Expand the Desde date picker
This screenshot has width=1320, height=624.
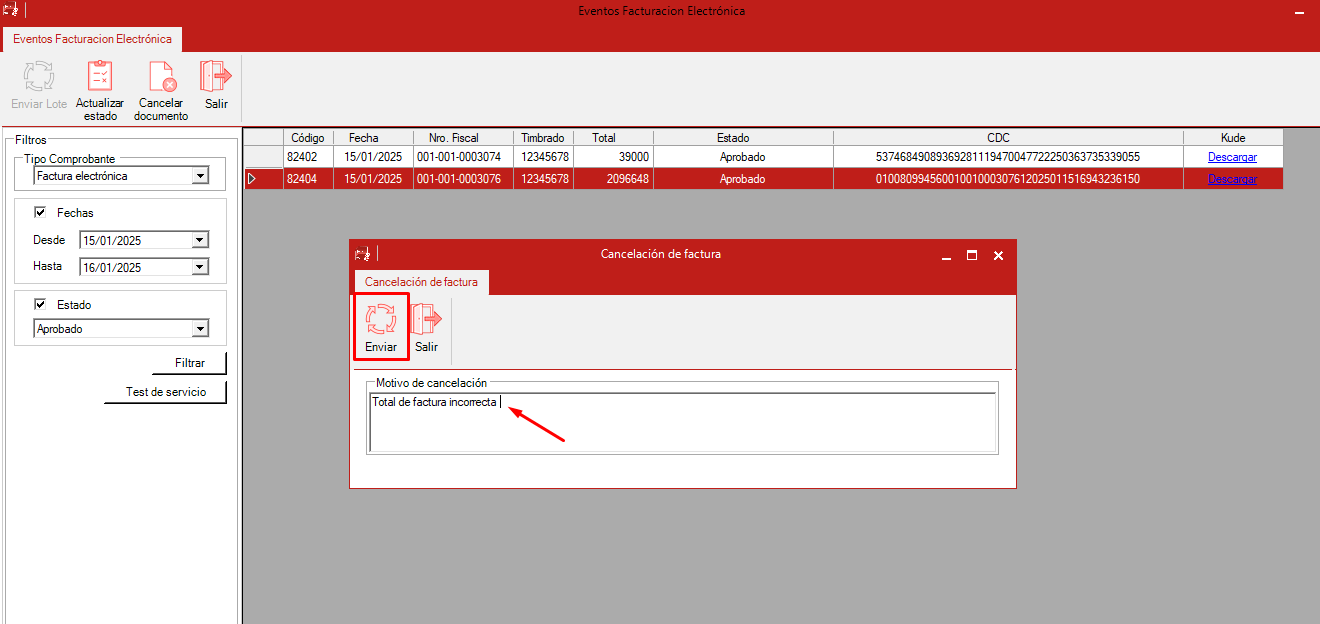200,240
